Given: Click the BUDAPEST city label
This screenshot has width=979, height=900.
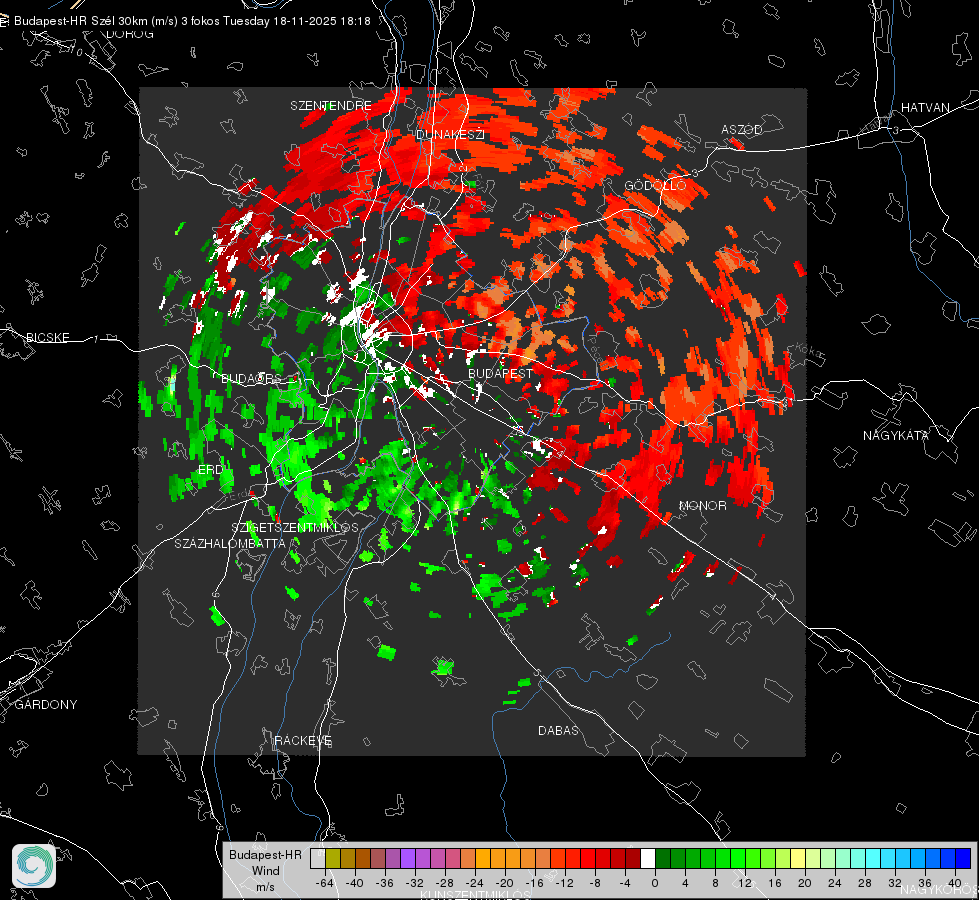Looking at the screenshot, I should pyautogui.click(x=500, y=373).
